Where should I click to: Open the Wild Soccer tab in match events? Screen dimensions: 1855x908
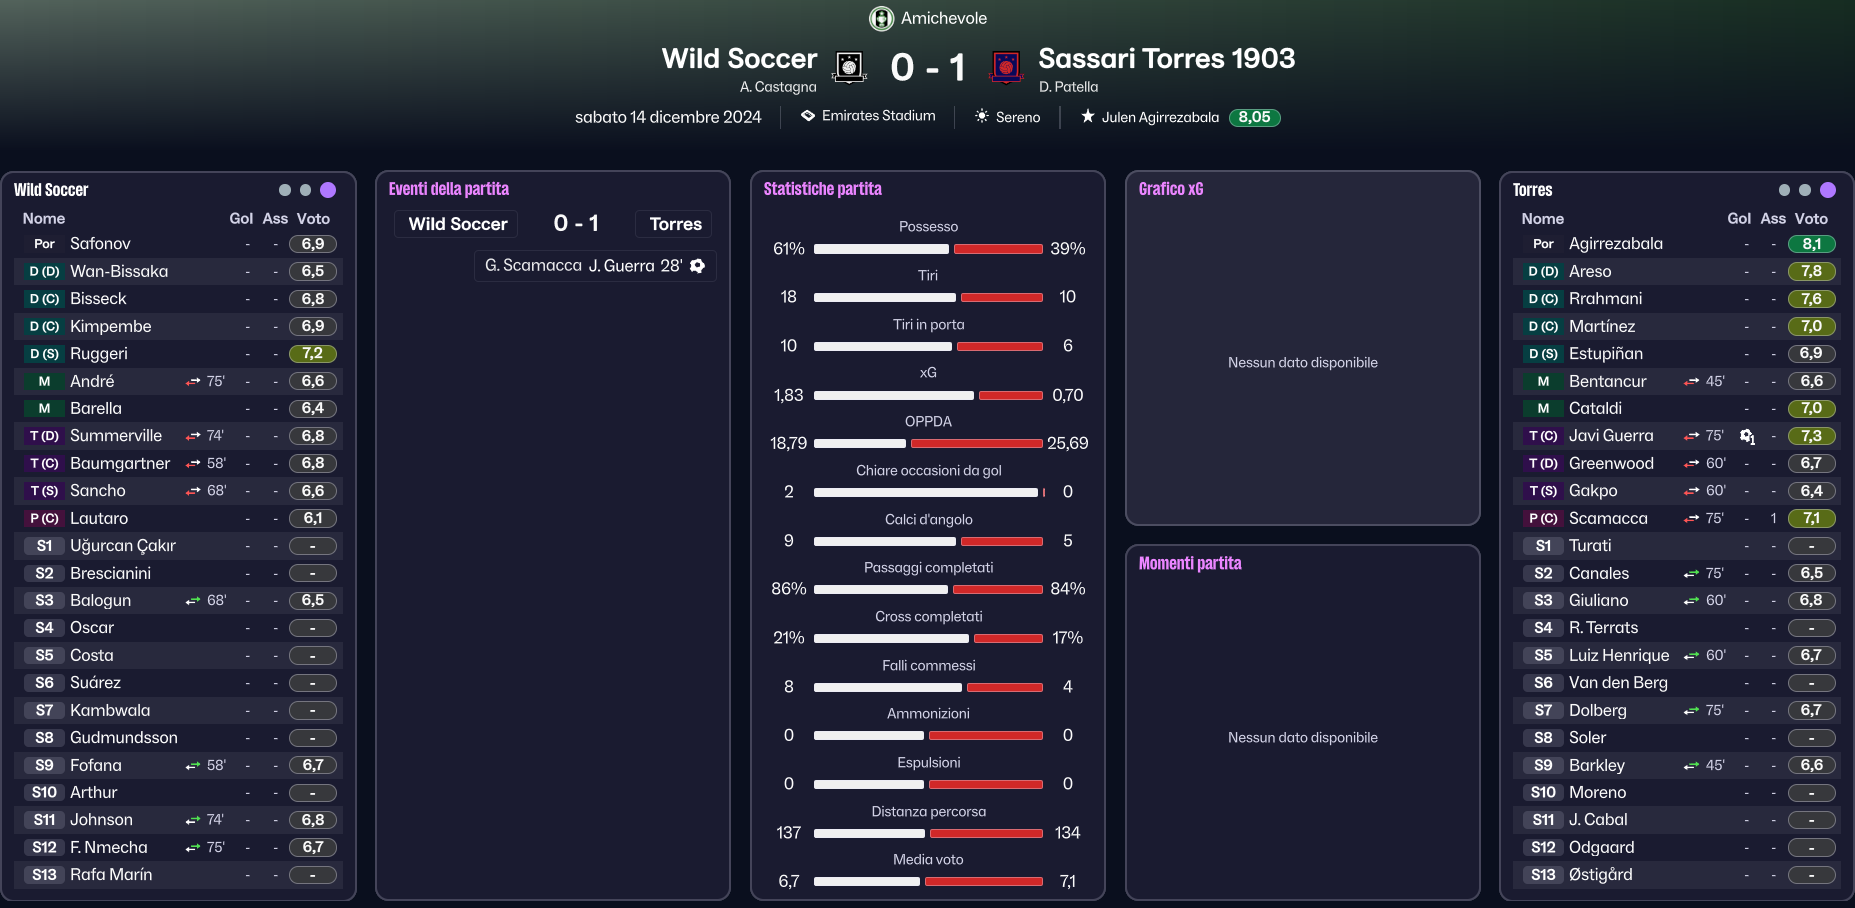(x=457, y=224)
